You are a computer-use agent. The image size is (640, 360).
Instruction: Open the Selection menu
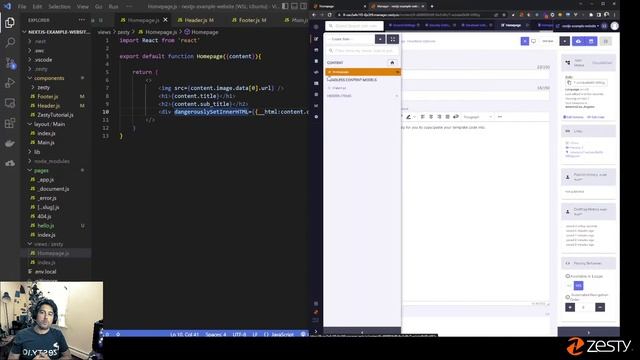coord(59,7)
